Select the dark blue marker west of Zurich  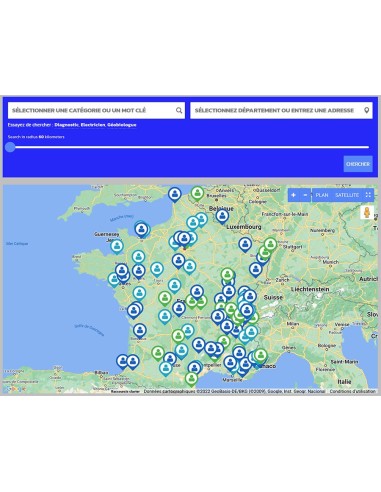pyautogui.click(x=256, y=270)
